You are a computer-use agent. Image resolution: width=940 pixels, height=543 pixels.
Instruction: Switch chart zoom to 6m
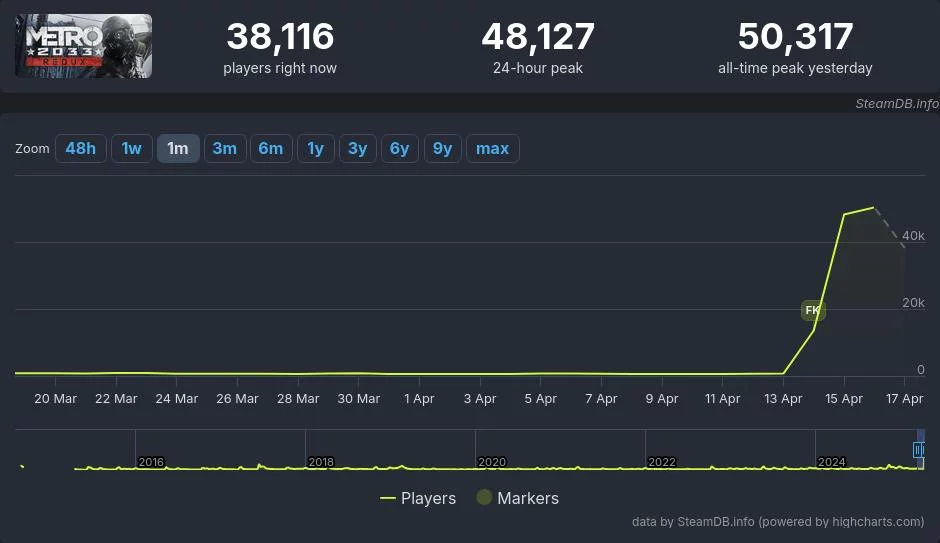[270, 149]
